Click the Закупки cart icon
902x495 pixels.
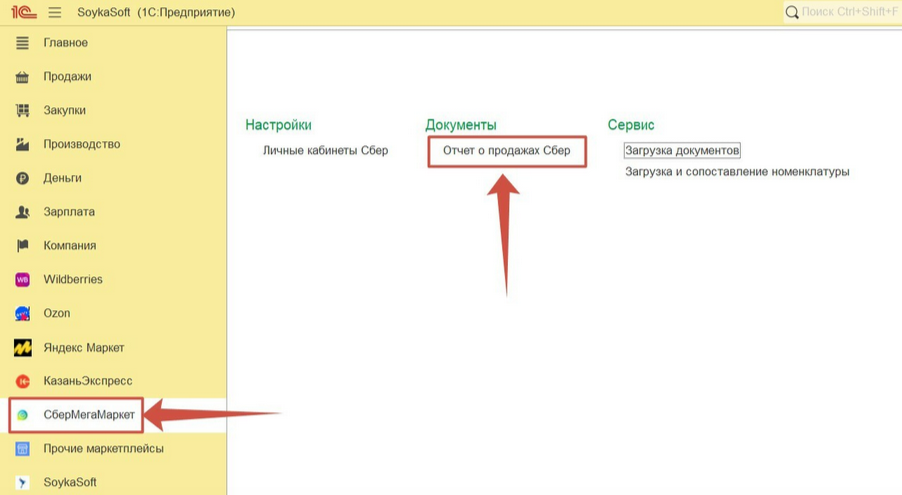click(23, 111)
